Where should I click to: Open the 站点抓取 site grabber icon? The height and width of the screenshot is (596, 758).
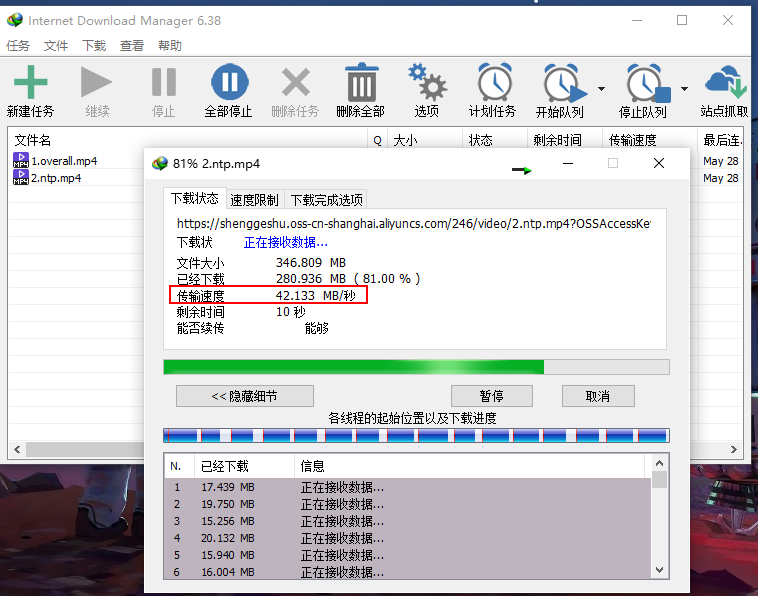tap(725, 82)
